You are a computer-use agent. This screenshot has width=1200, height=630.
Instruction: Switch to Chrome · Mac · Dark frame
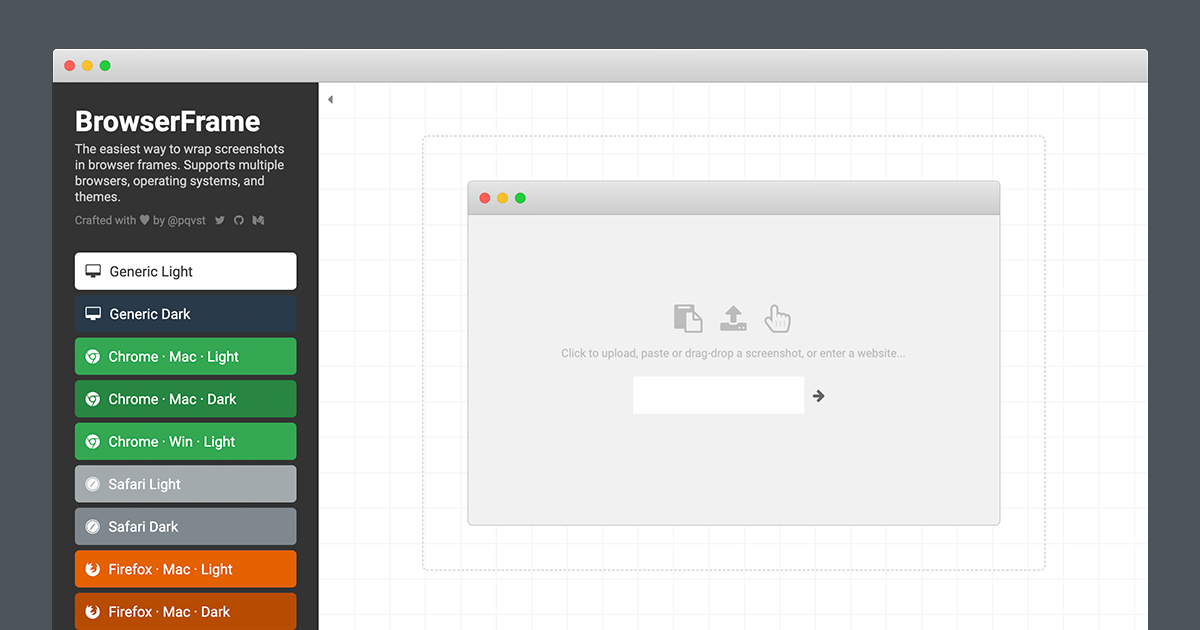pyautogui.click(x=185, y=398)
